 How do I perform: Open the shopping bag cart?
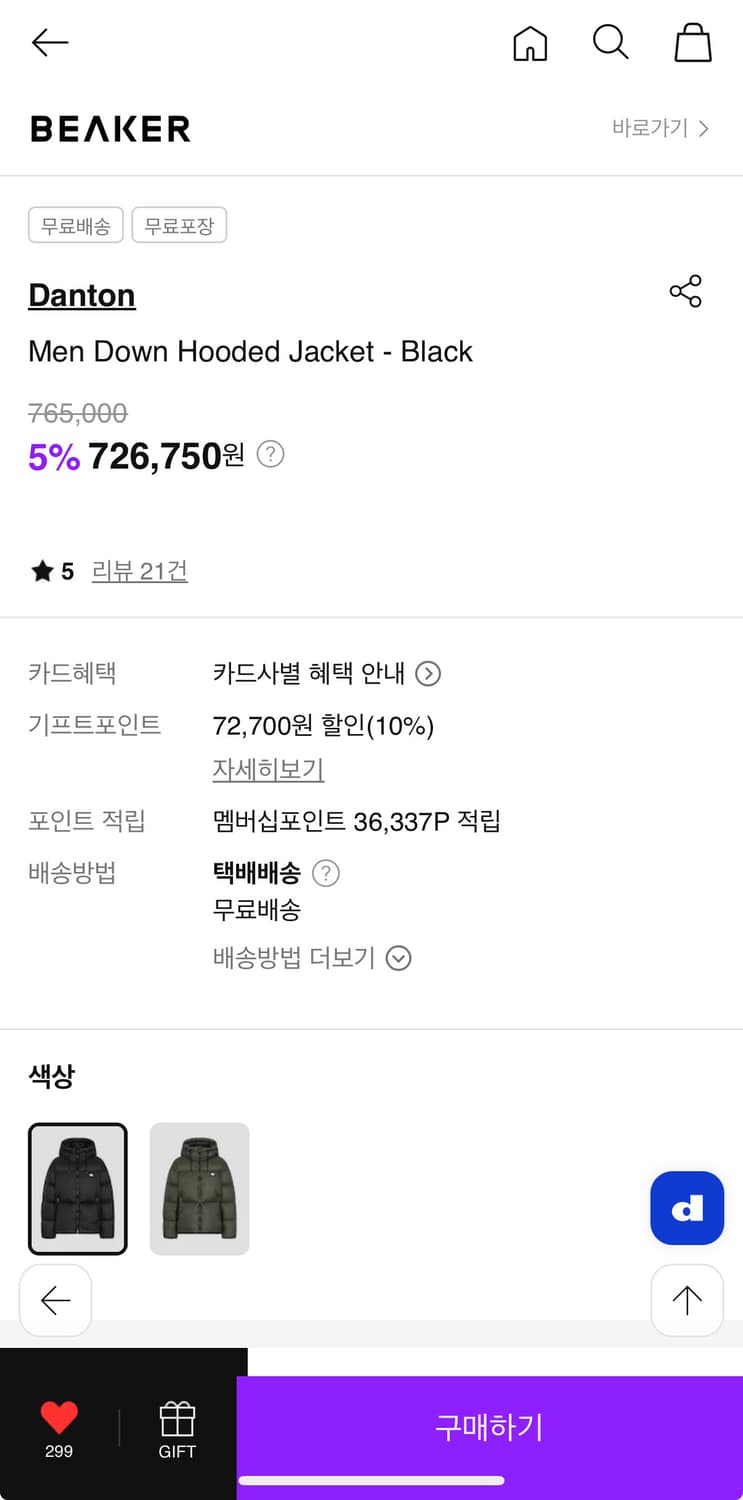(x=693, y=43)
